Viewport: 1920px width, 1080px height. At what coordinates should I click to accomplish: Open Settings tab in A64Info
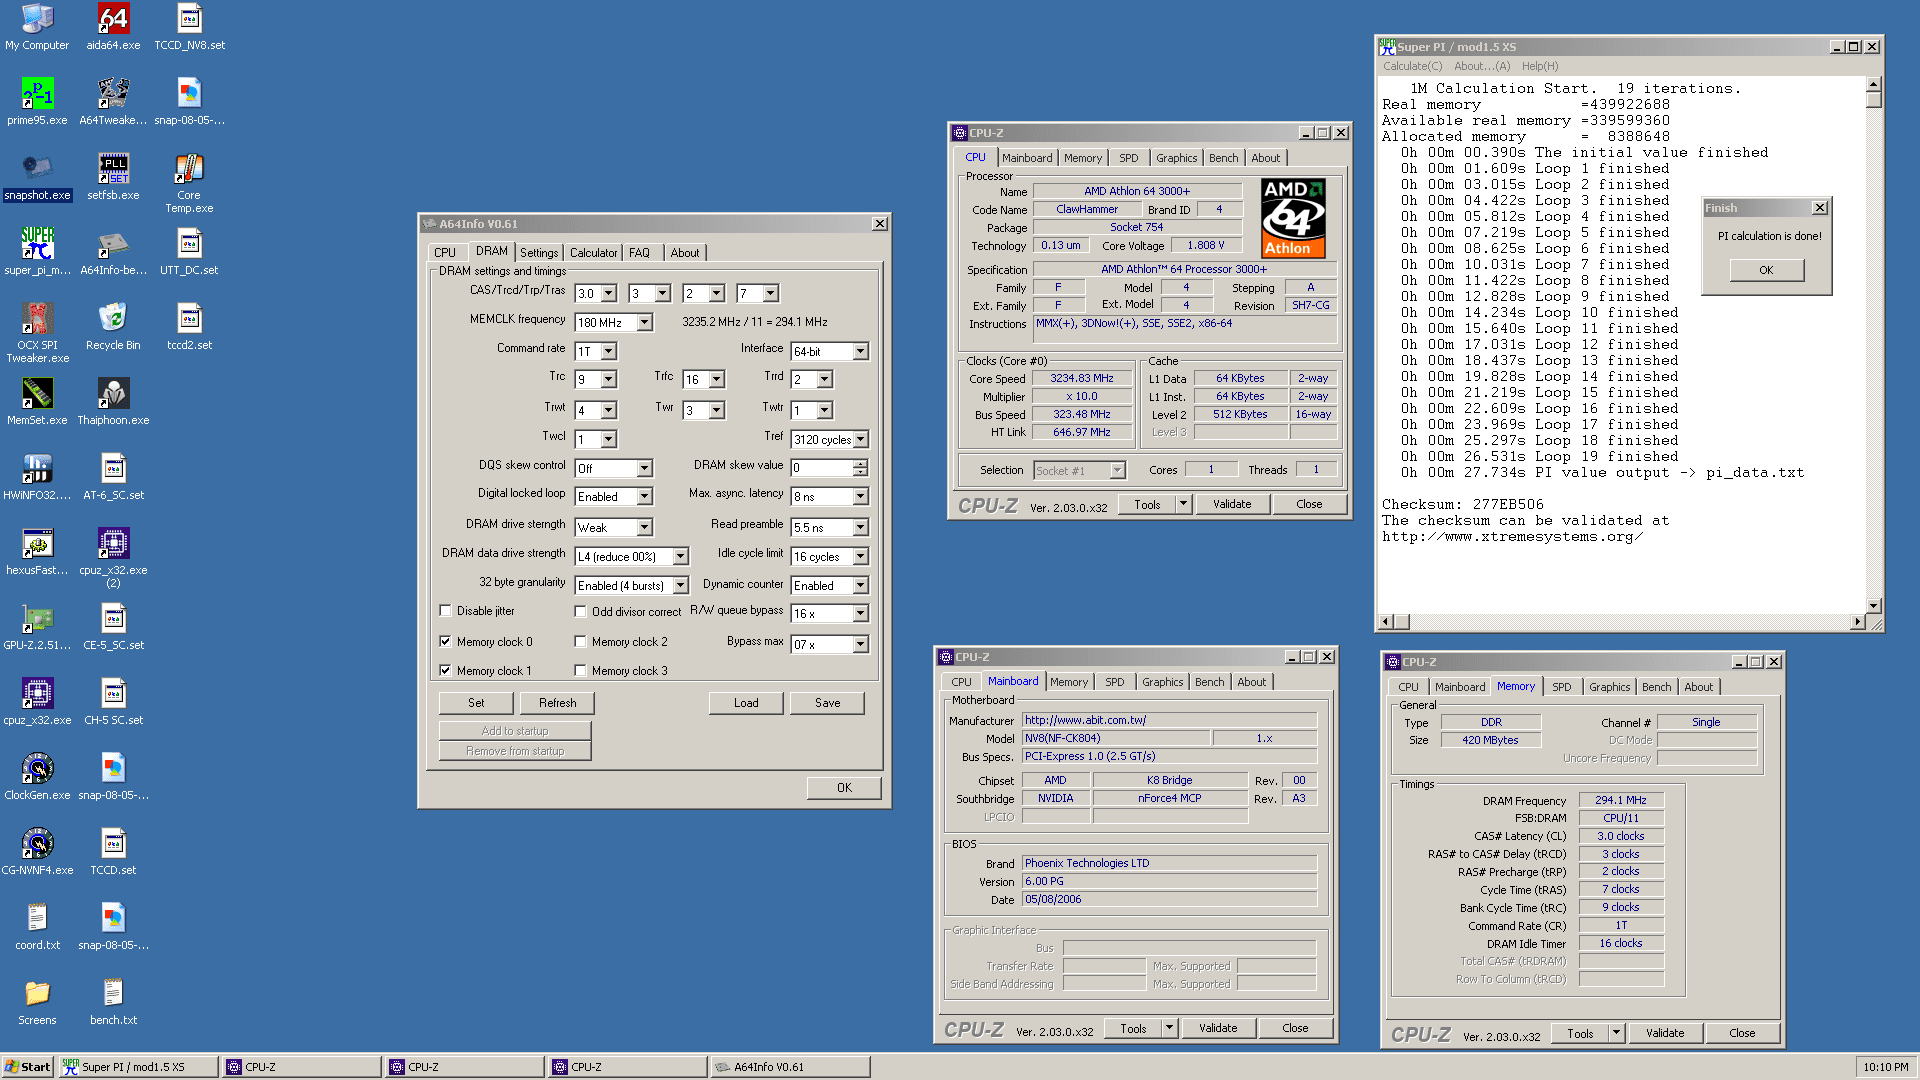tap(539, 253)
